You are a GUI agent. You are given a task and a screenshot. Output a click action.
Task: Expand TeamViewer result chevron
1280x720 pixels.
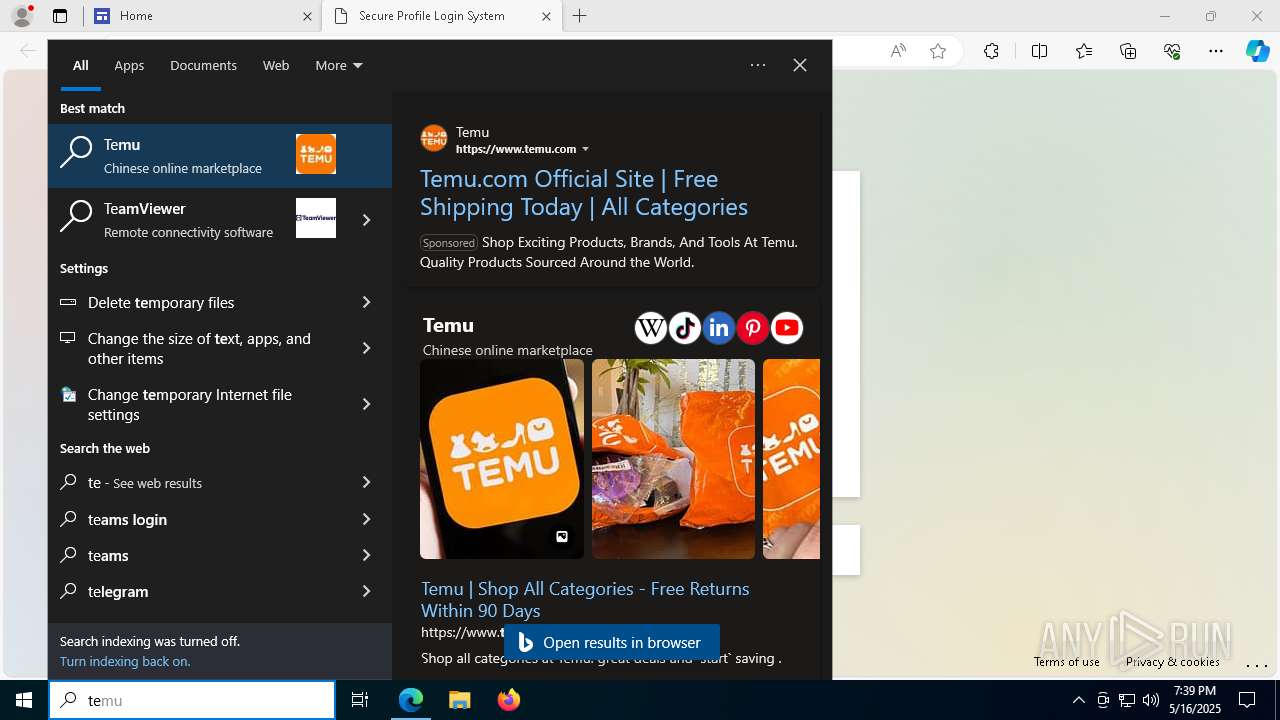click(366, 220)
